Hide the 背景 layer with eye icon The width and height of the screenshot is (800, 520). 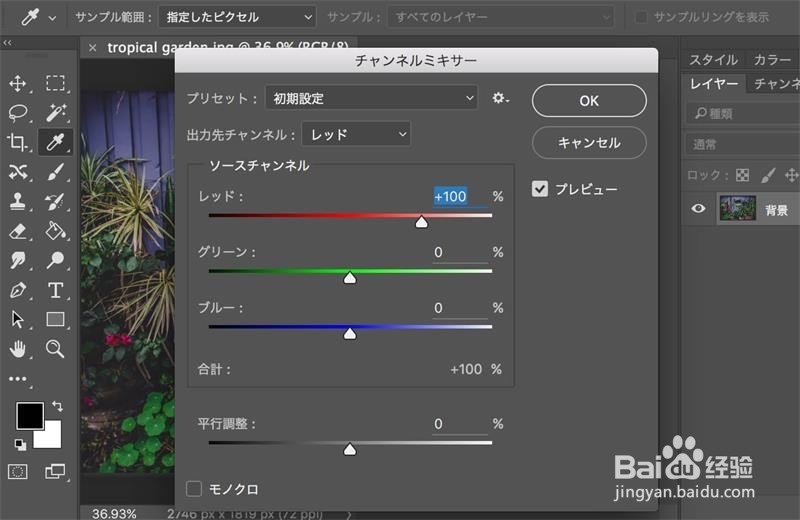click(698, 209)
